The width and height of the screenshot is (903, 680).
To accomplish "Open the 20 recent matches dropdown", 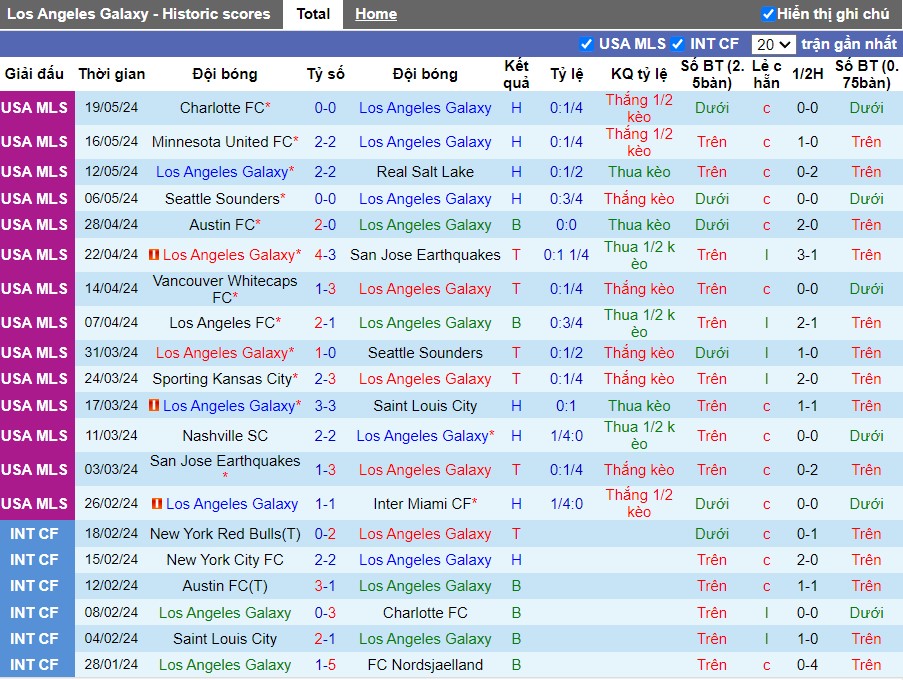I will [773, 44].
